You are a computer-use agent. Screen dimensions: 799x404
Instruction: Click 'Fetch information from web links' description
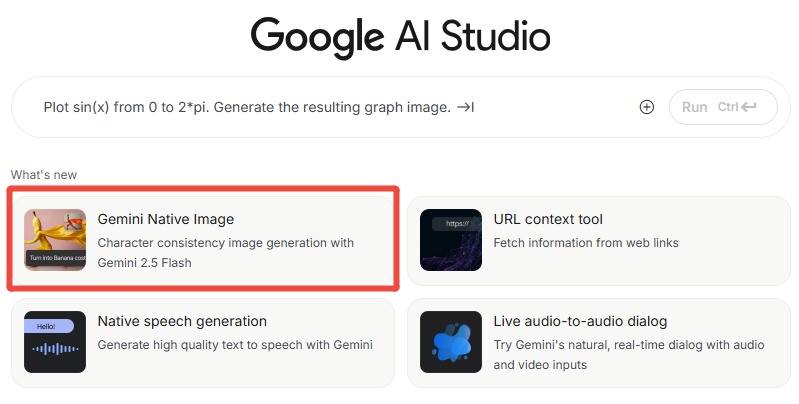tap(586, 243)
